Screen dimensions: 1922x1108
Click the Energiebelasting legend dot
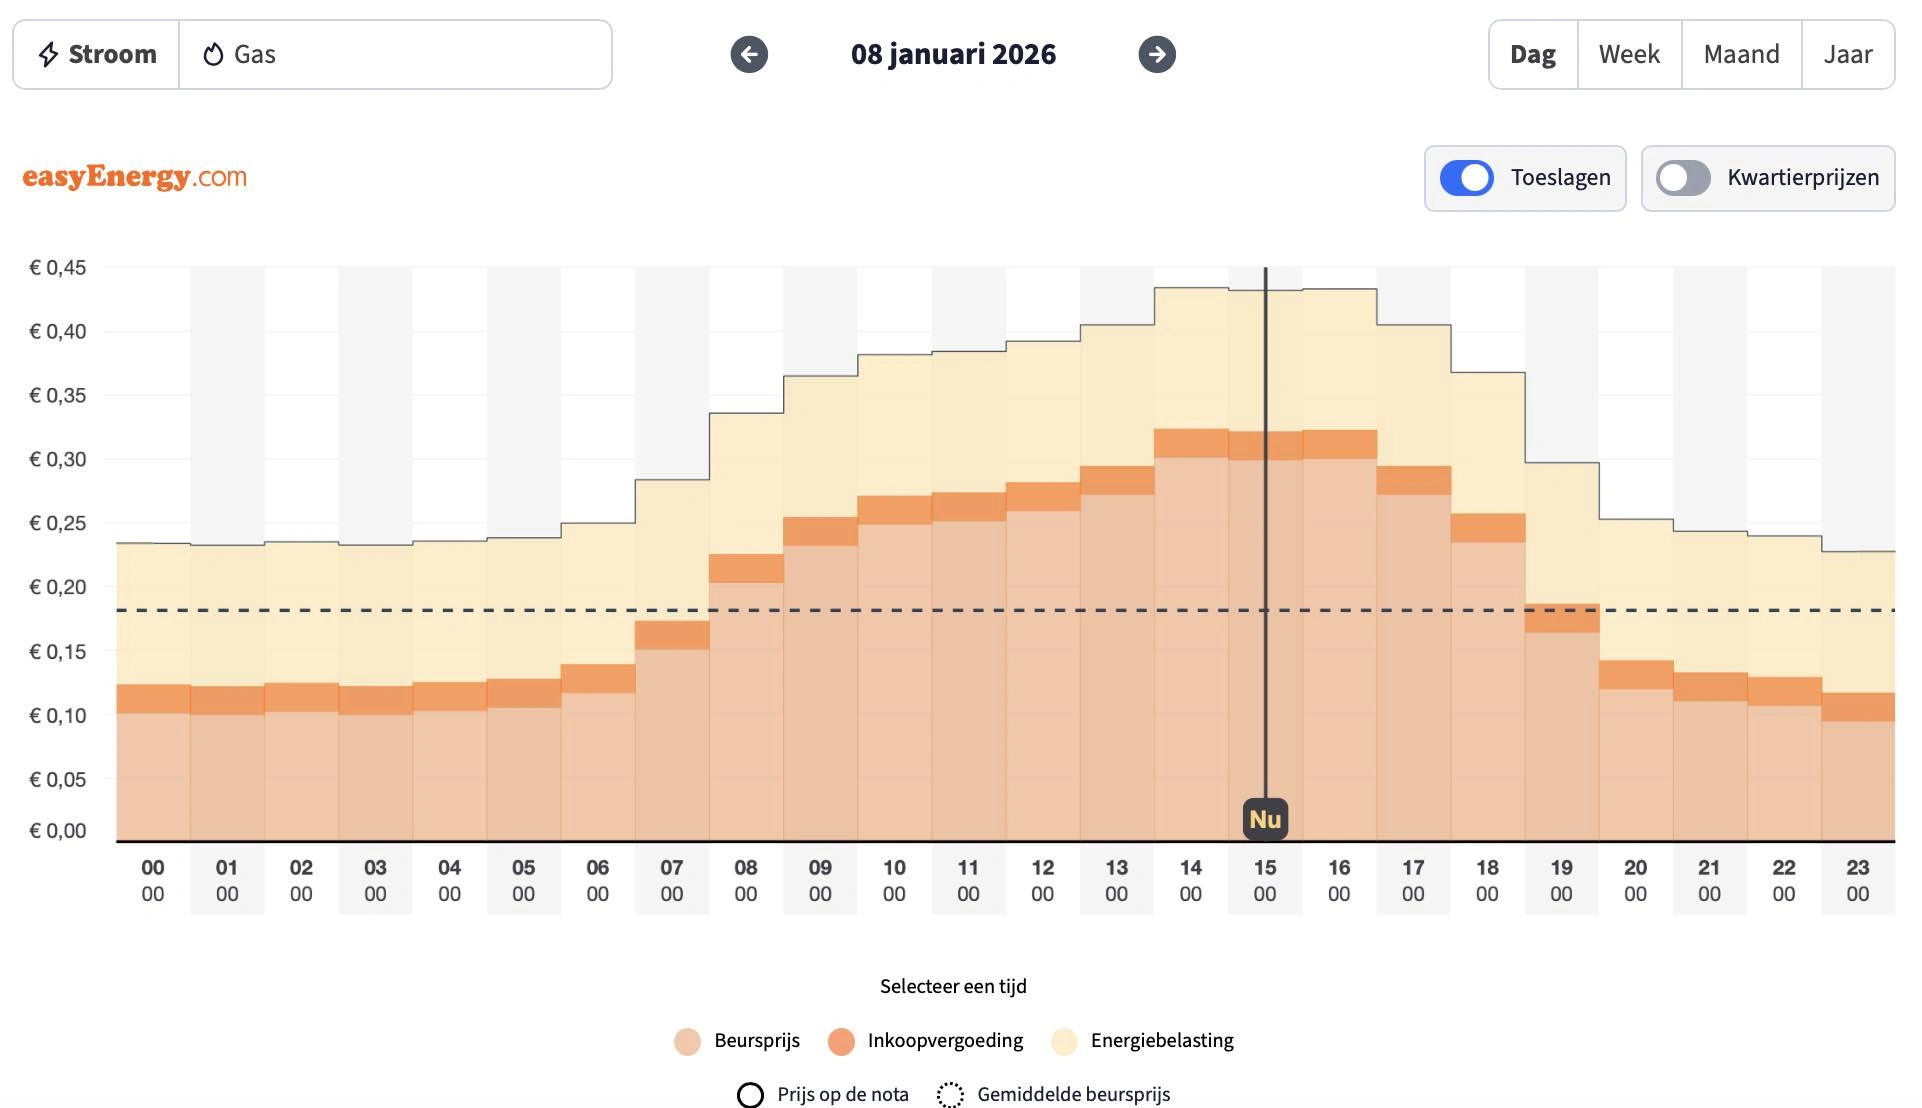pyautogui.click(x=1065, y=1041)
